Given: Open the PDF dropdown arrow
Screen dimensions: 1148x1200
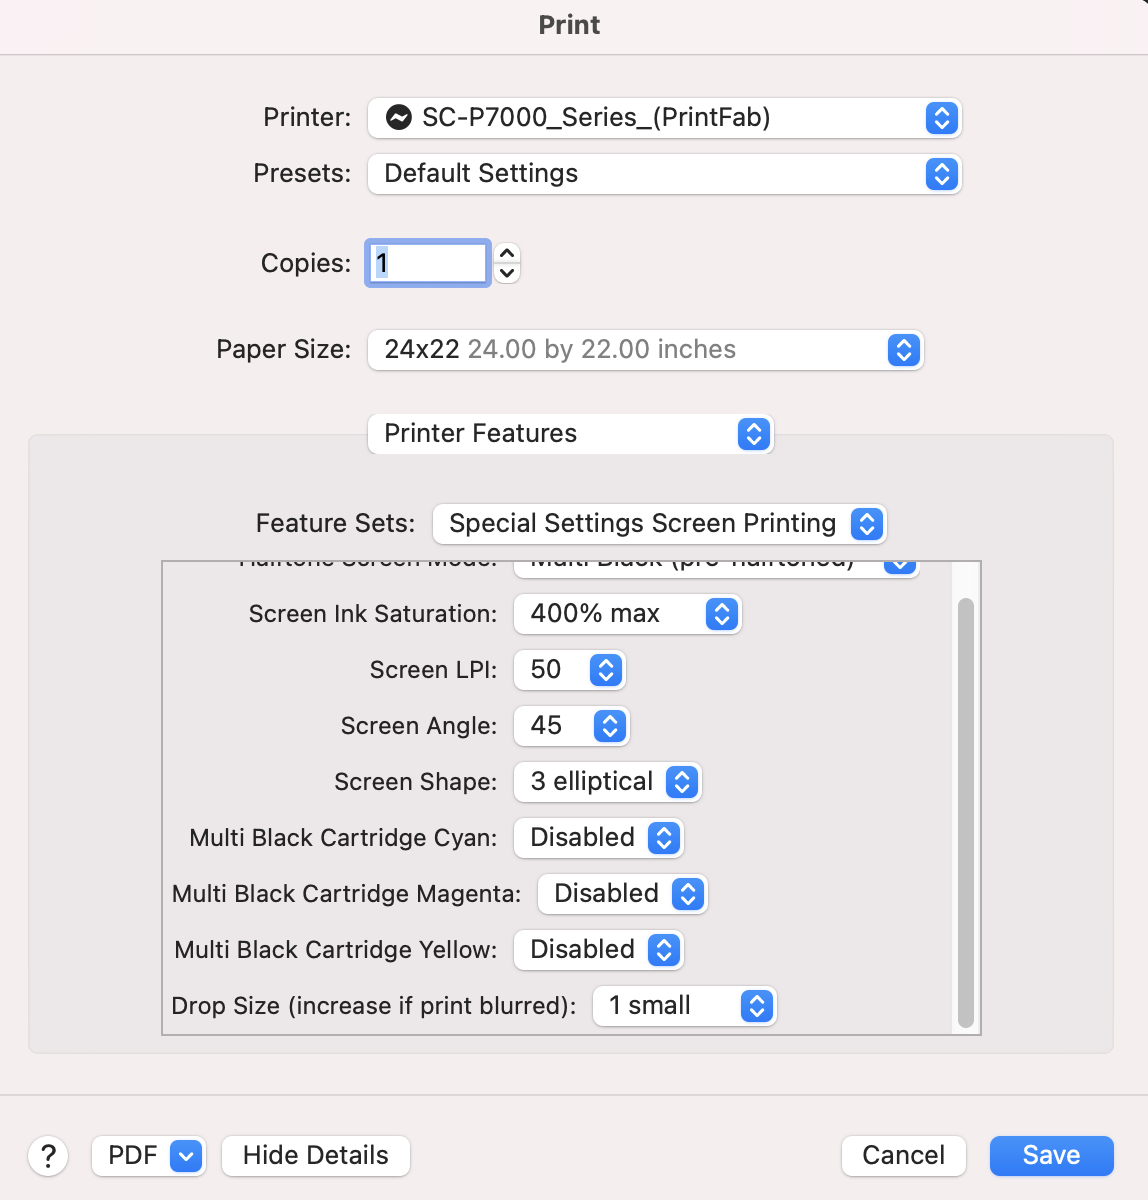Looking at the screenshot, I should (x=186, y=1156).
